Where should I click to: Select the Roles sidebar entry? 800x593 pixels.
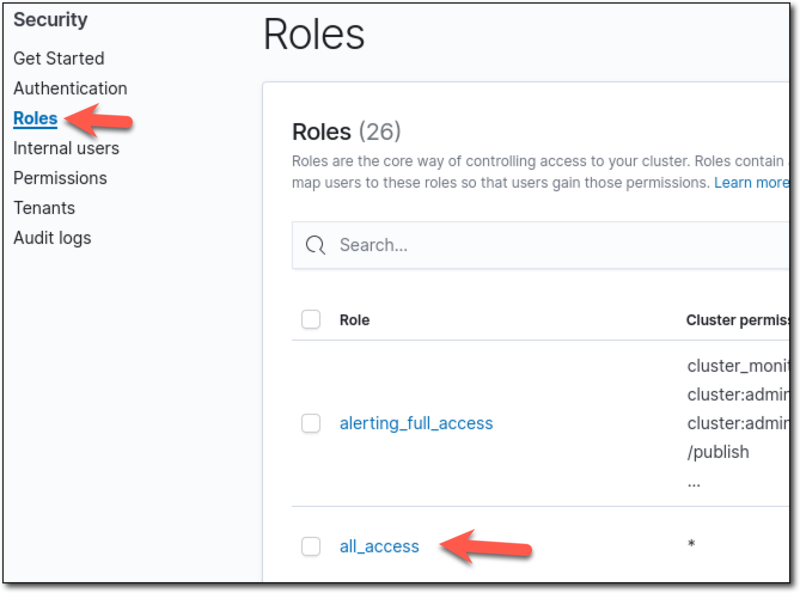tap(34, 118)
